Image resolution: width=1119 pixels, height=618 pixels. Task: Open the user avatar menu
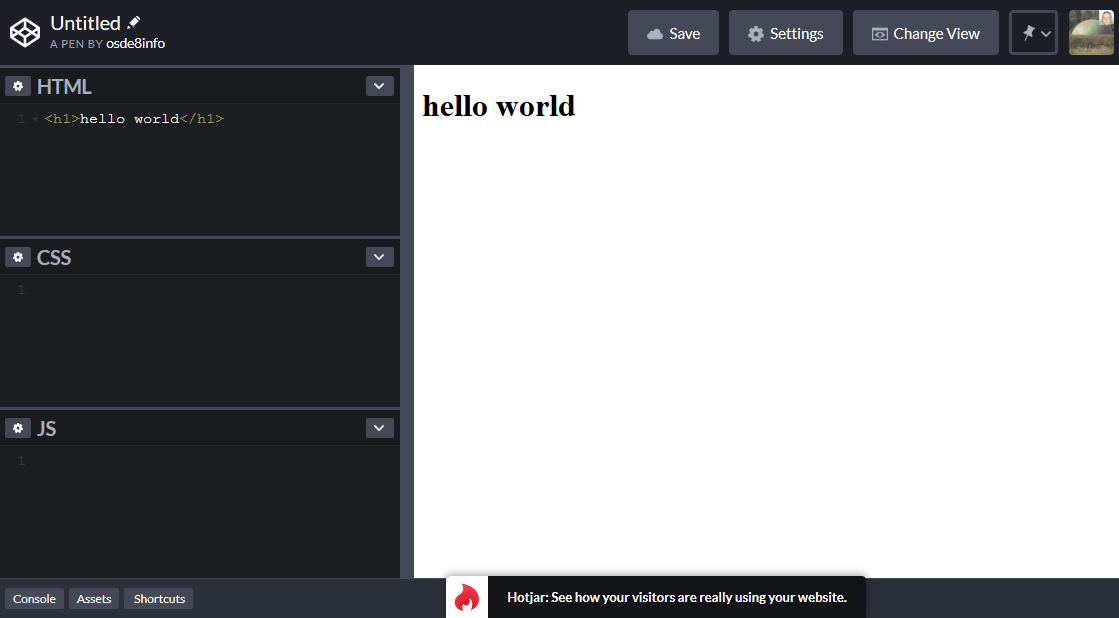point(1091,33)
